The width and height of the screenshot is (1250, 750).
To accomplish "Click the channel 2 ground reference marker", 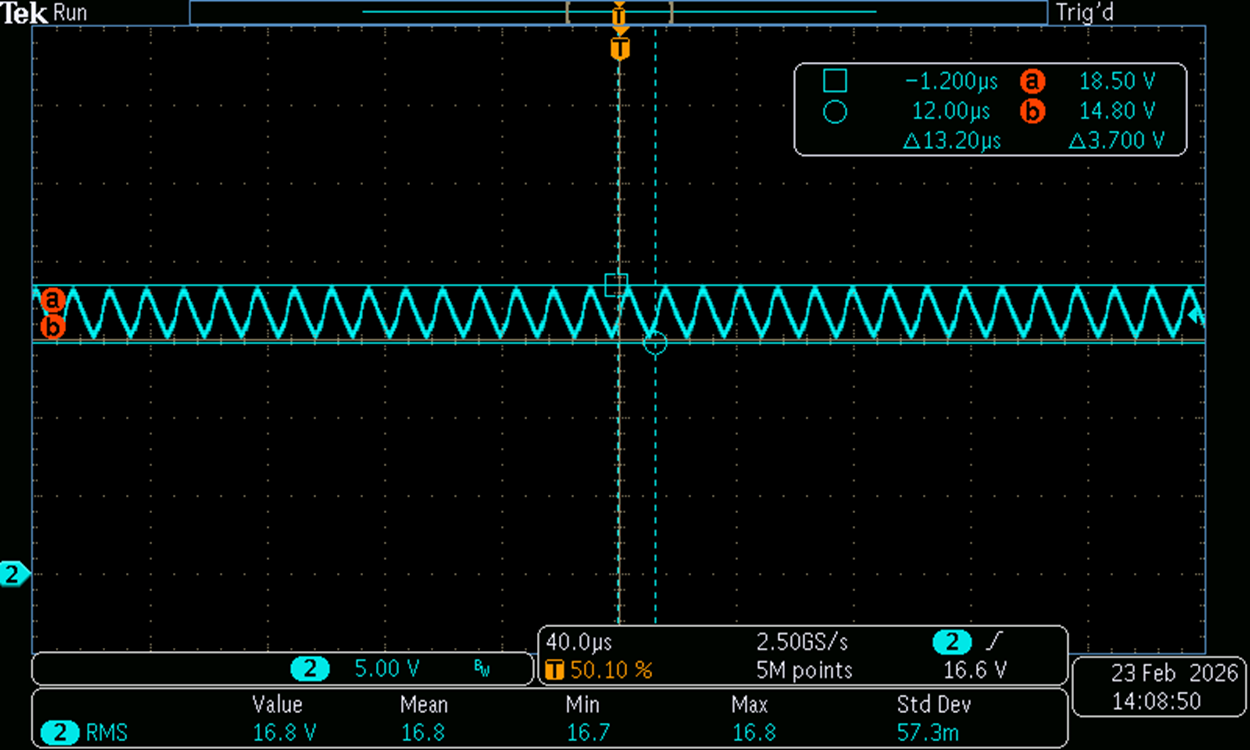I will tap(15, 574).
